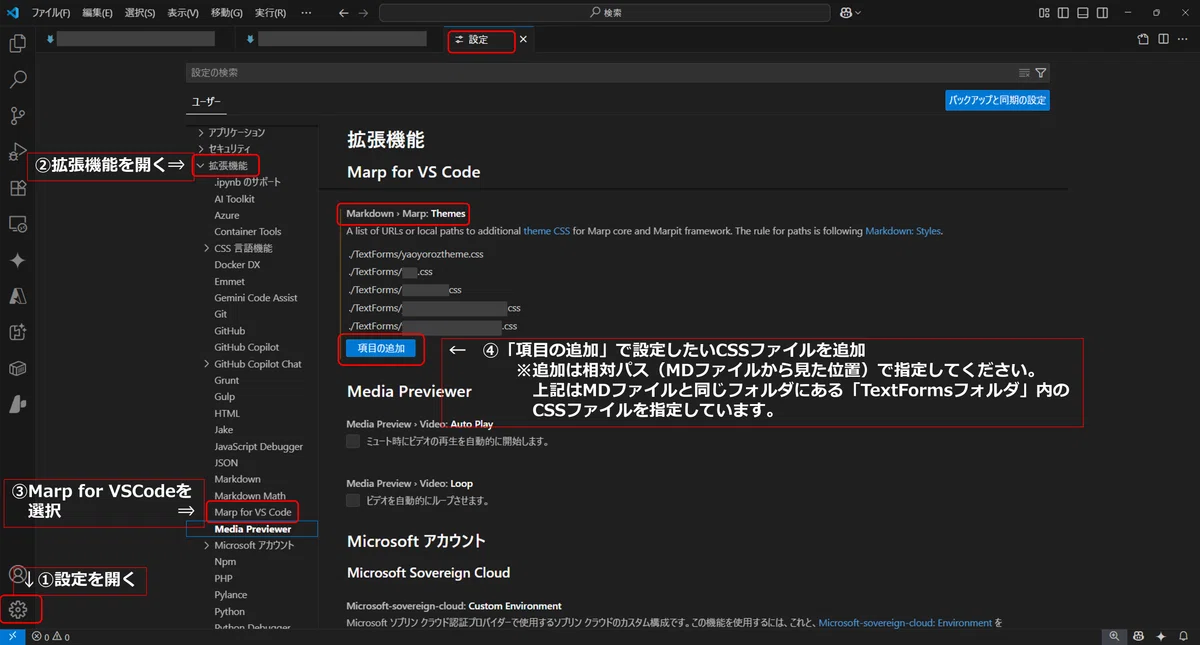The image size is (1200, 645).
Task: Open the ファイル(F) menu
Action: pos(51,13)
